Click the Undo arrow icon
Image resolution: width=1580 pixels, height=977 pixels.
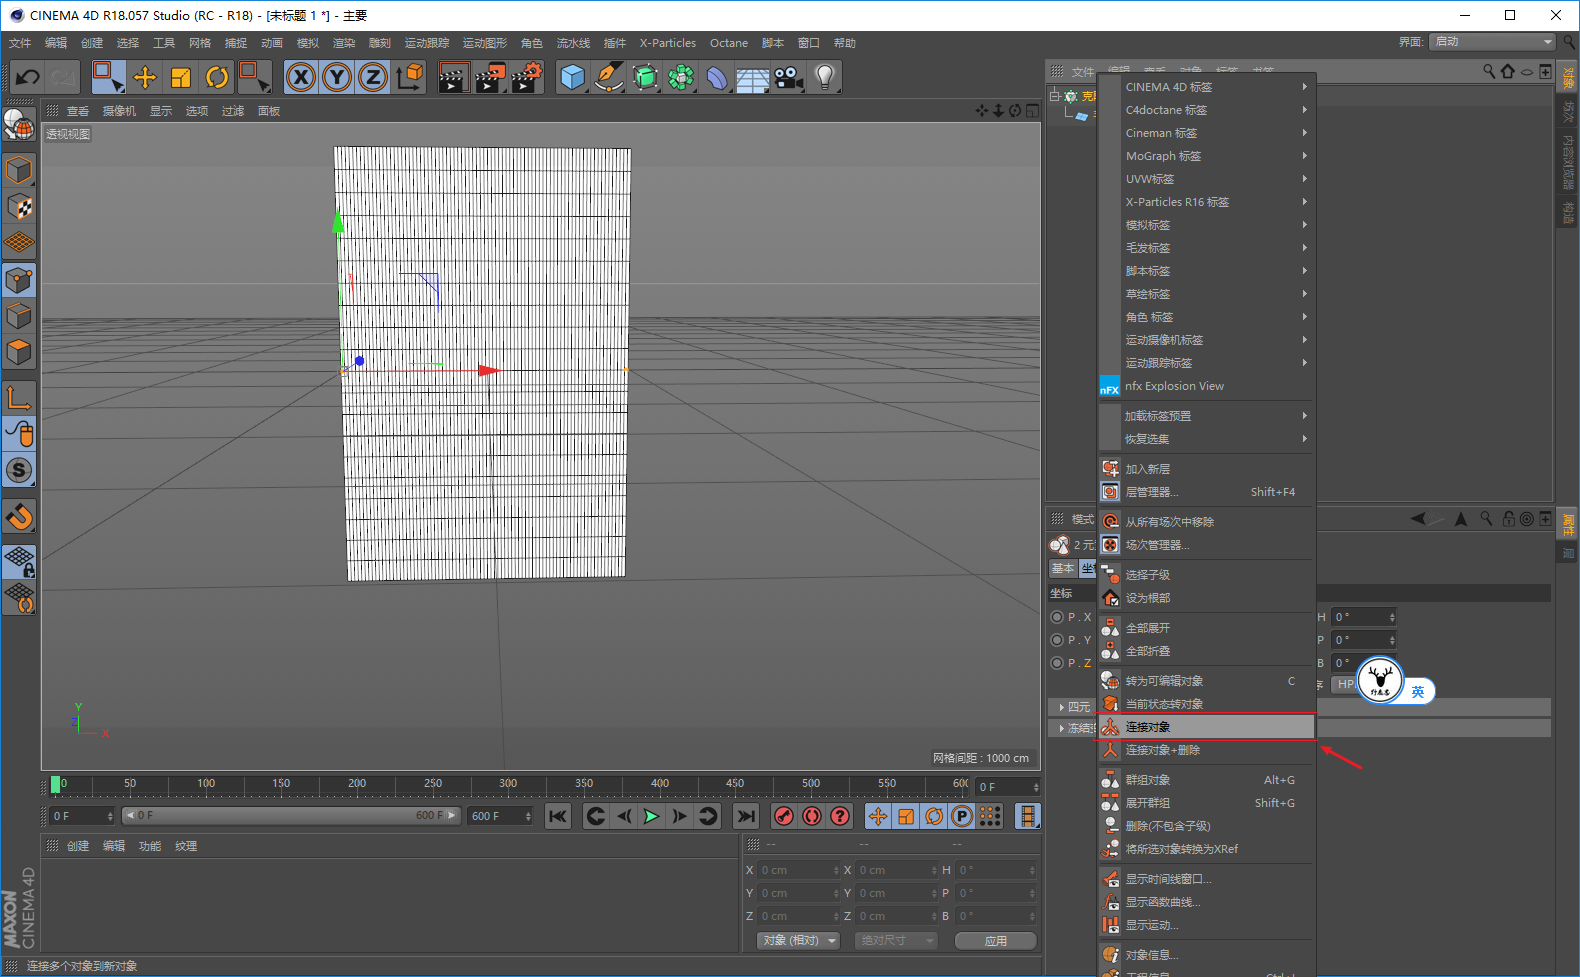pos(28,77)
